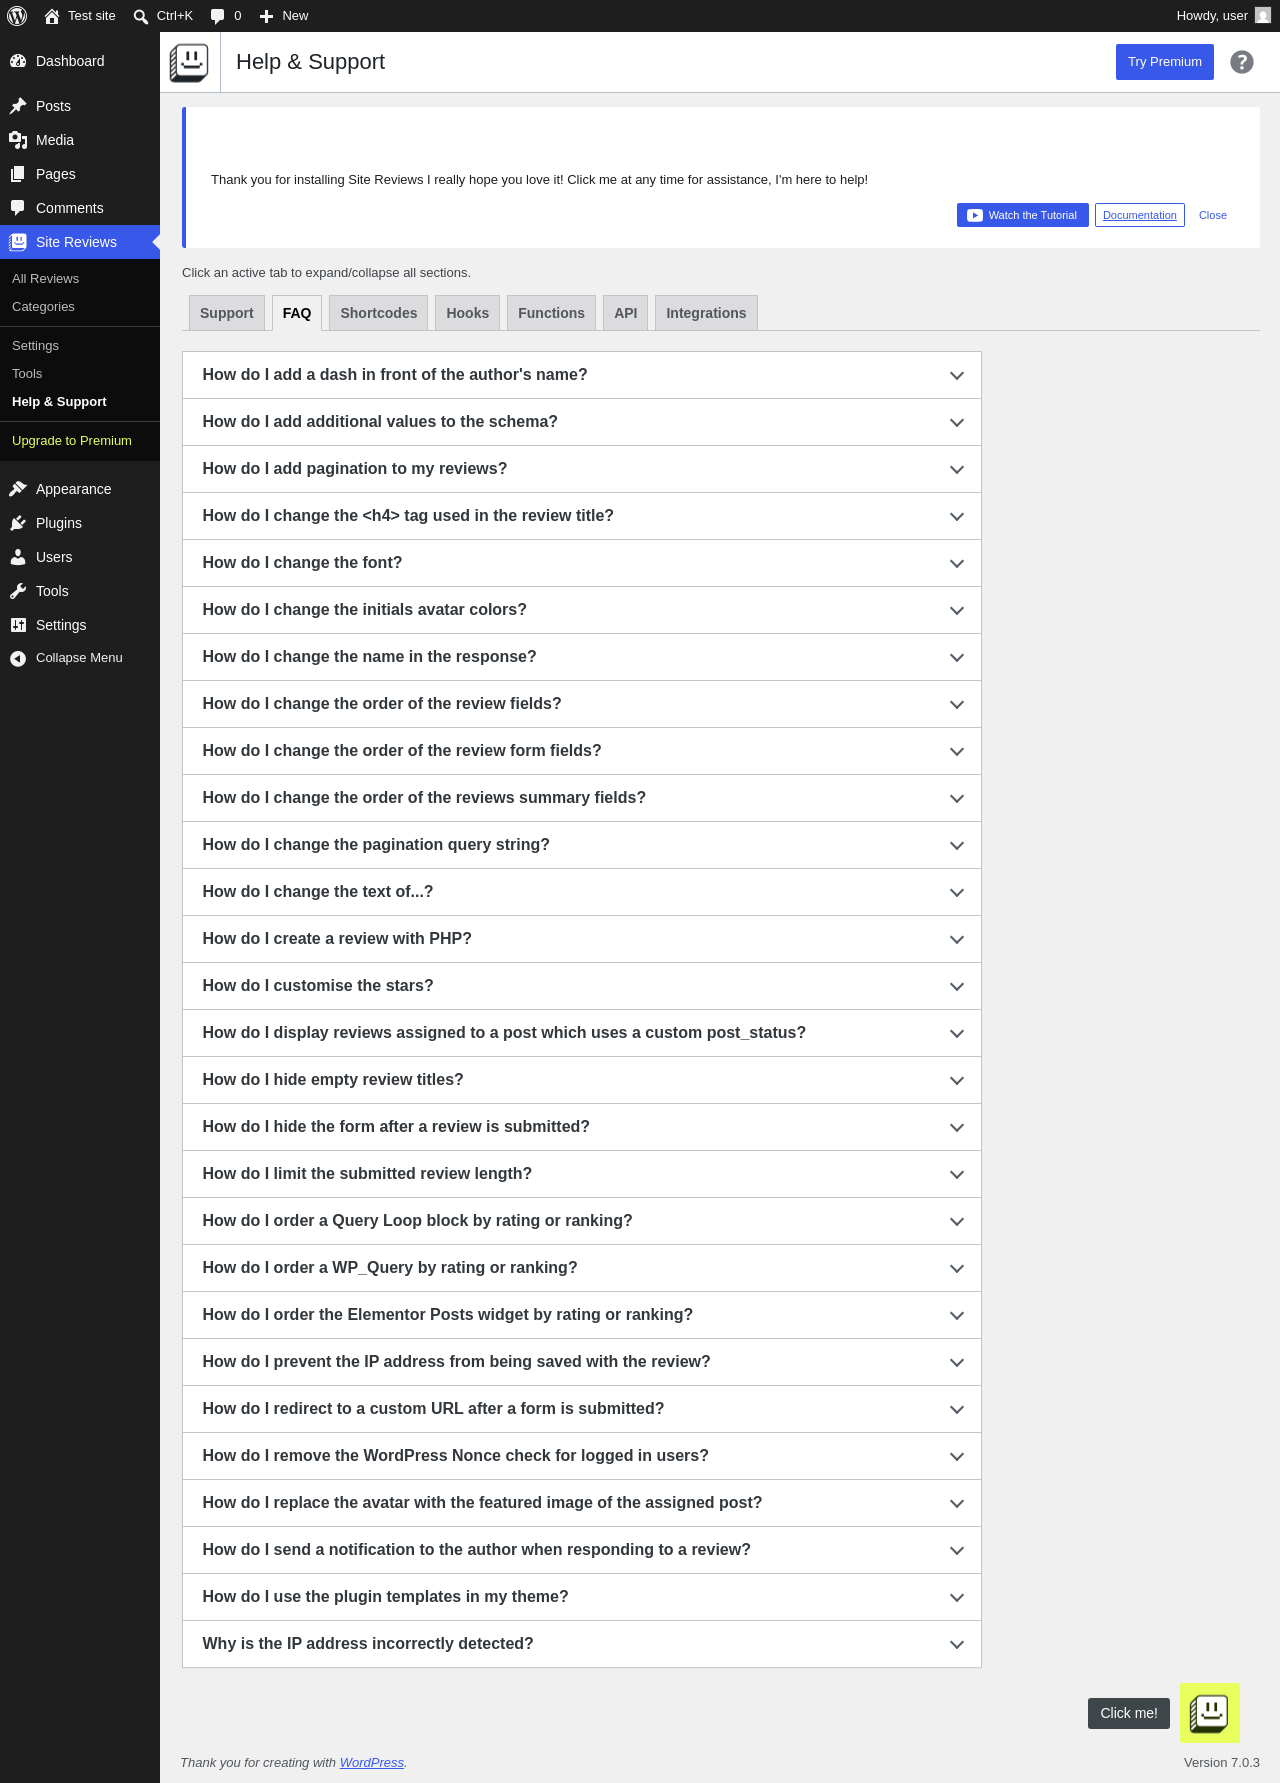Click the Site Reviews smiley icon in sidebar
Image resolution: width=1280 pixels, height=1783 pixels.
pyautogui.click(x=18, y=242)
